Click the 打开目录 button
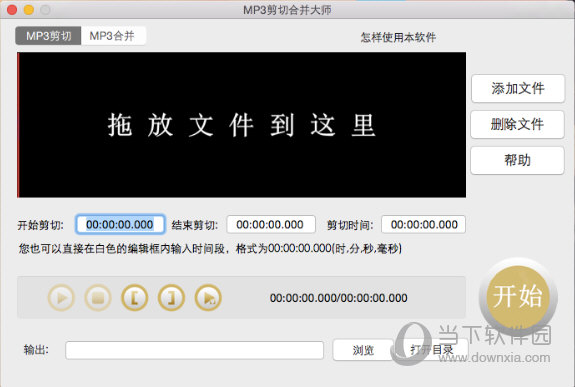This screenshot has width=575, height=387. pyautogui.click(x=432, y=350)
